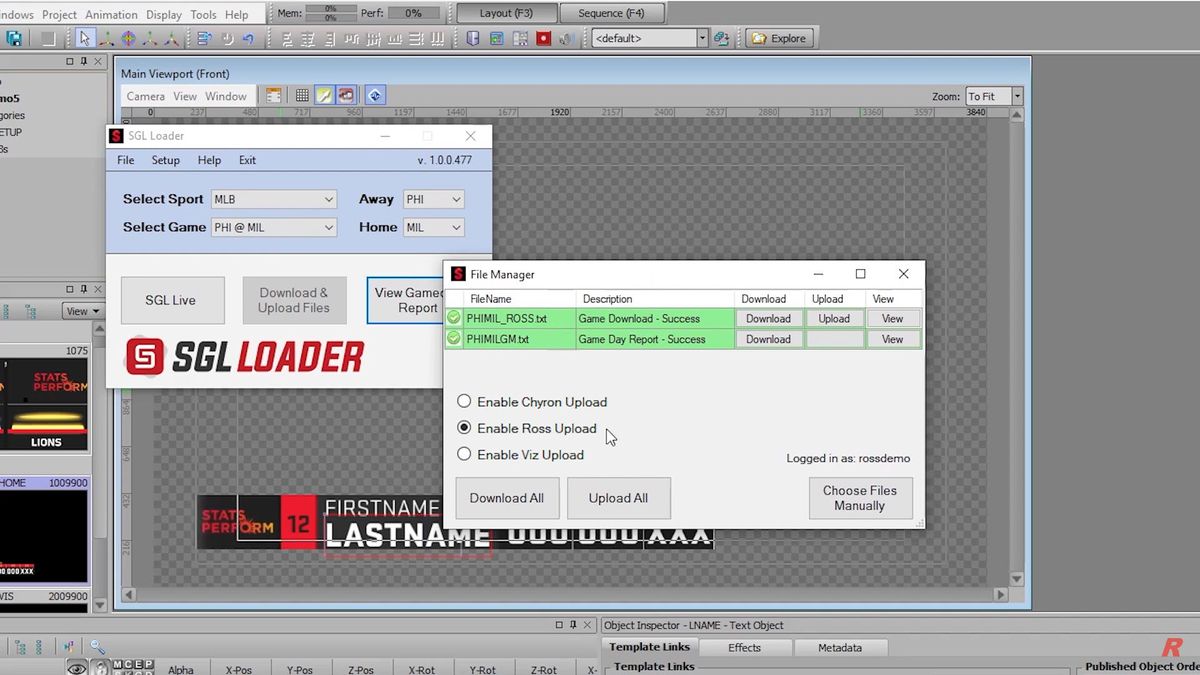Select the Enable Viz Upload option

click(464, 455)
